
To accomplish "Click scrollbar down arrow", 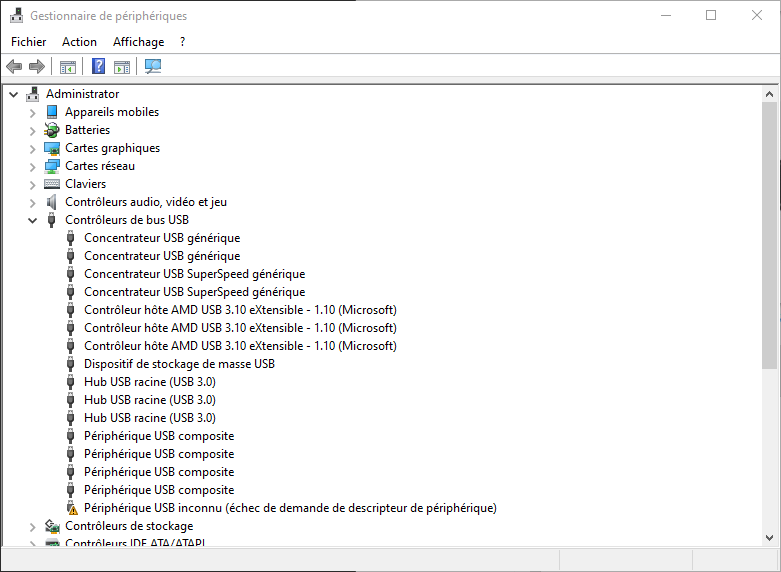I will click(770, 538).
